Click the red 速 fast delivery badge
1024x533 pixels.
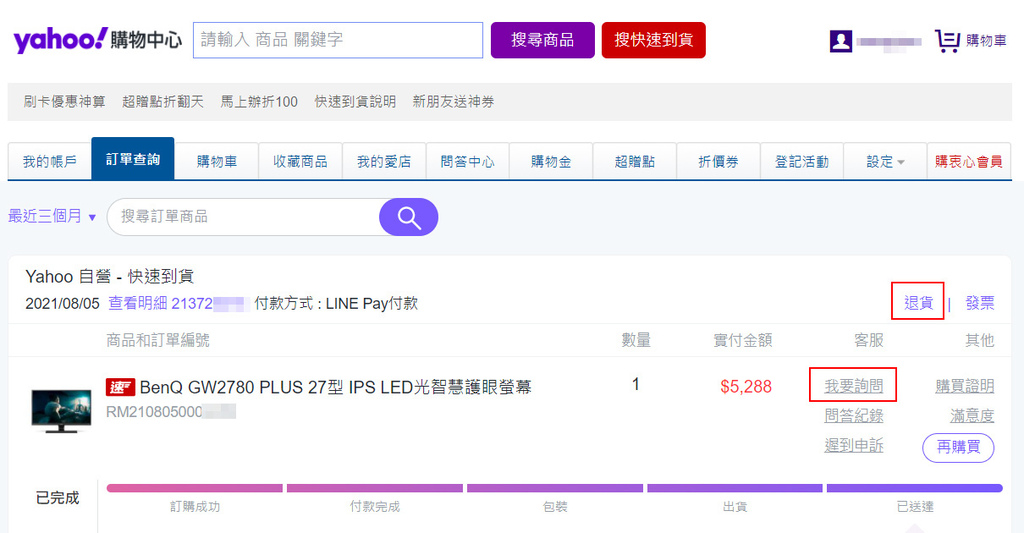[x=120, y=387]
